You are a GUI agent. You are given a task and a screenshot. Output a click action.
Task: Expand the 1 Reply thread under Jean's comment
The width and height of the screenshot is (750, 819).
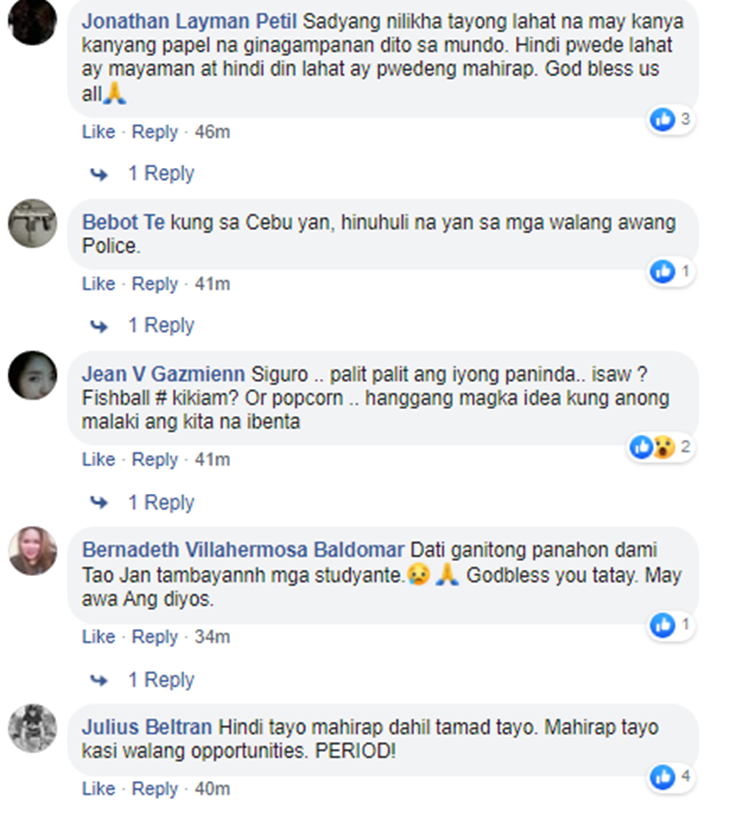[x=161, y=502]
